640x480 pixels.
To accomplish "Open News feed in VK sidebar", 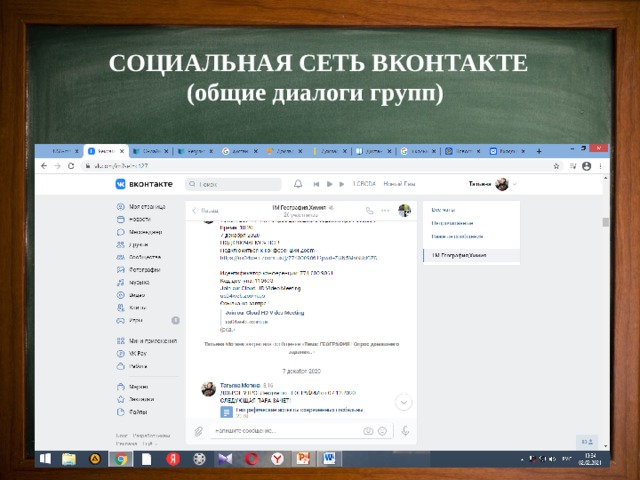I will (x=133, y=220).
